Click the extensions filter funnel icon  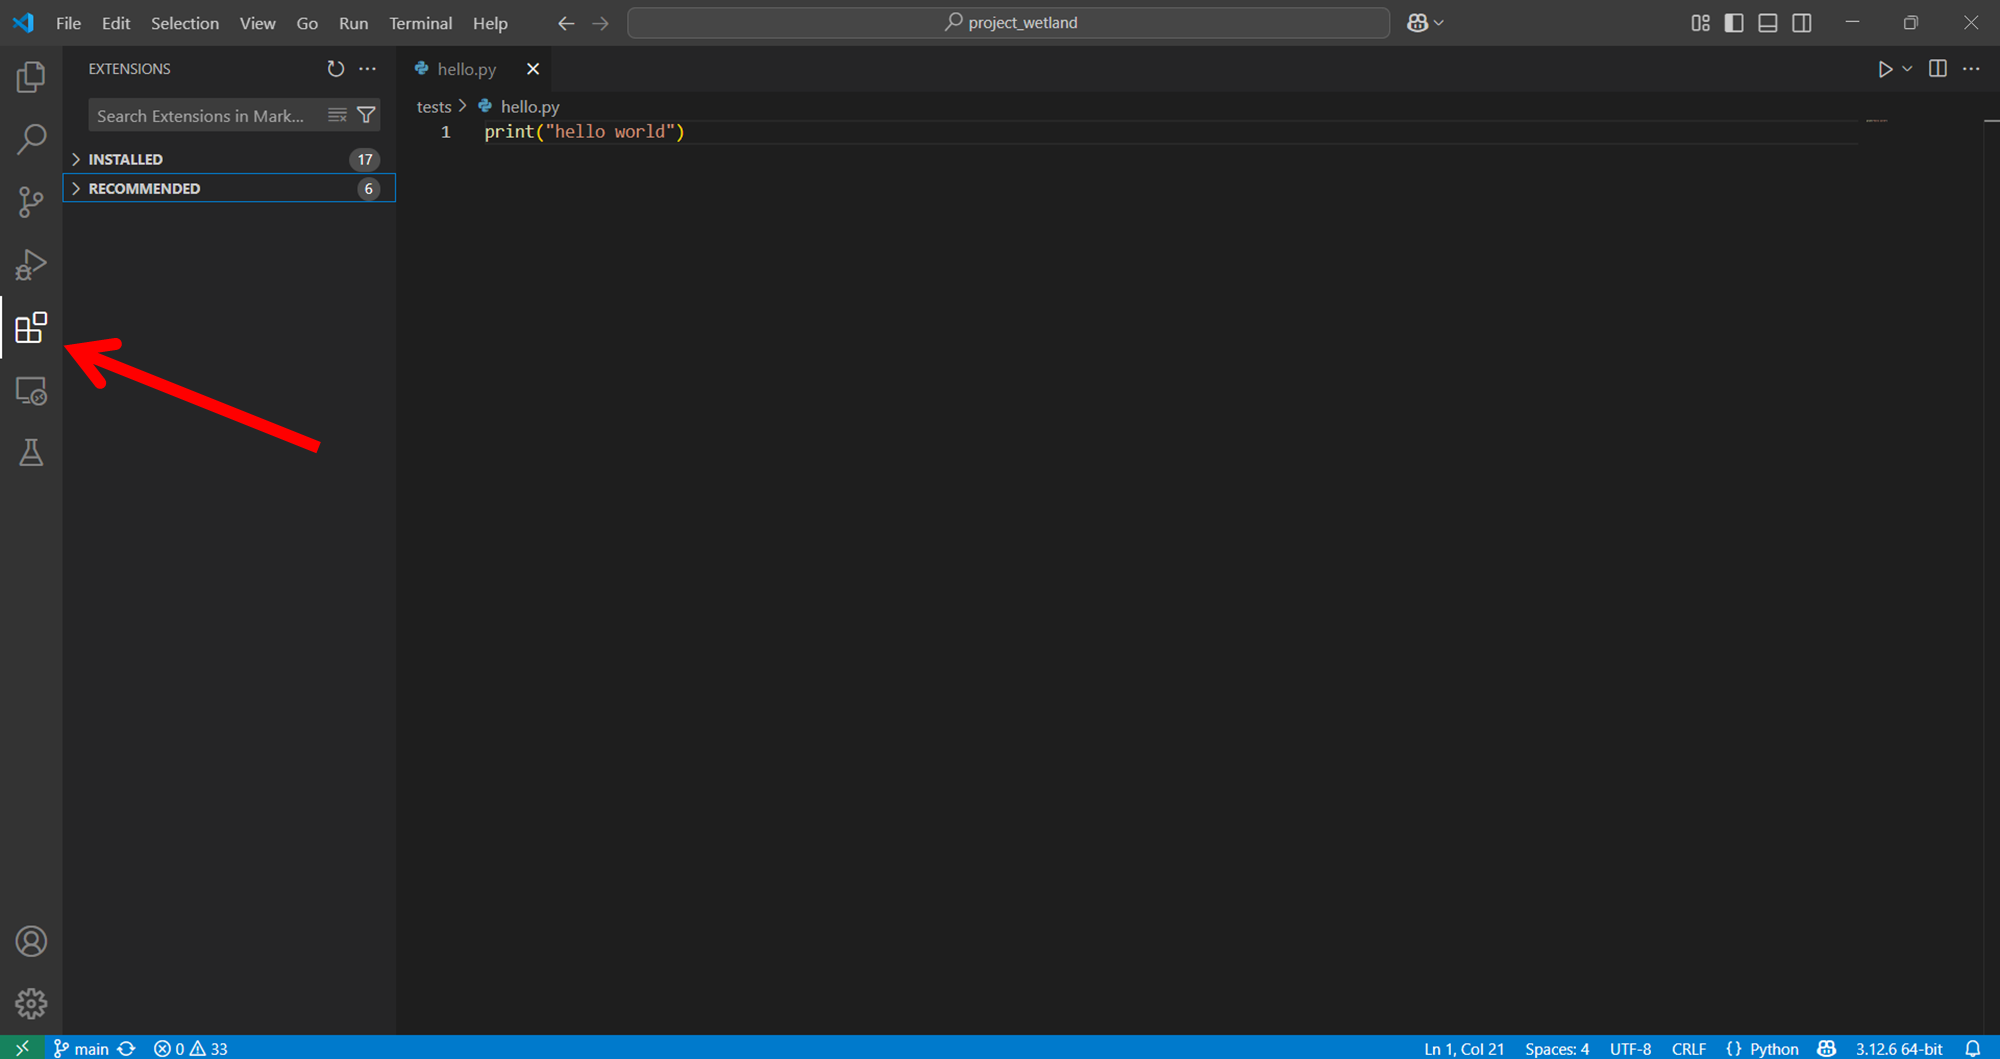(367, 116)
